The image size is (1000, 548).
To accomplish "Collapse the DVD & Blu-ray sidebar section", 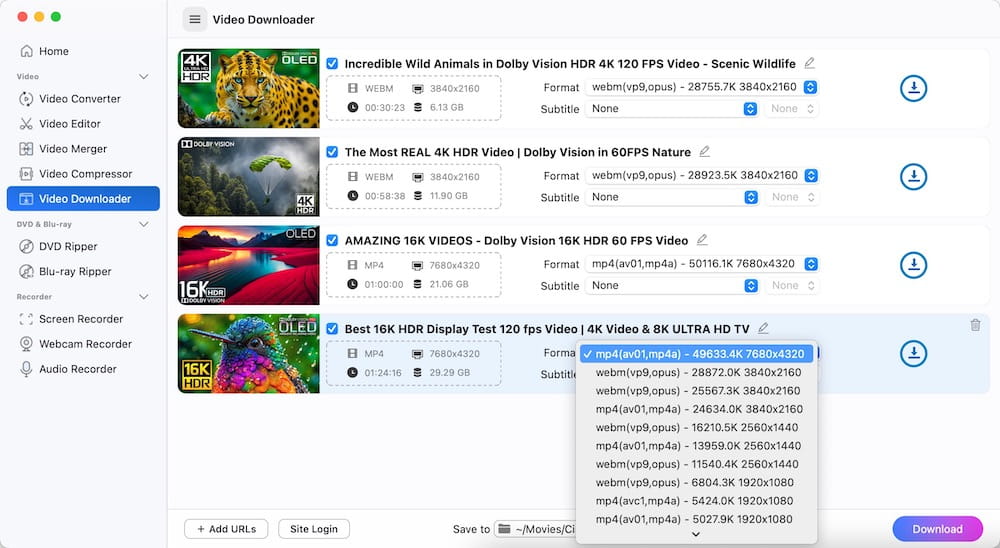I will coord(143,225).
